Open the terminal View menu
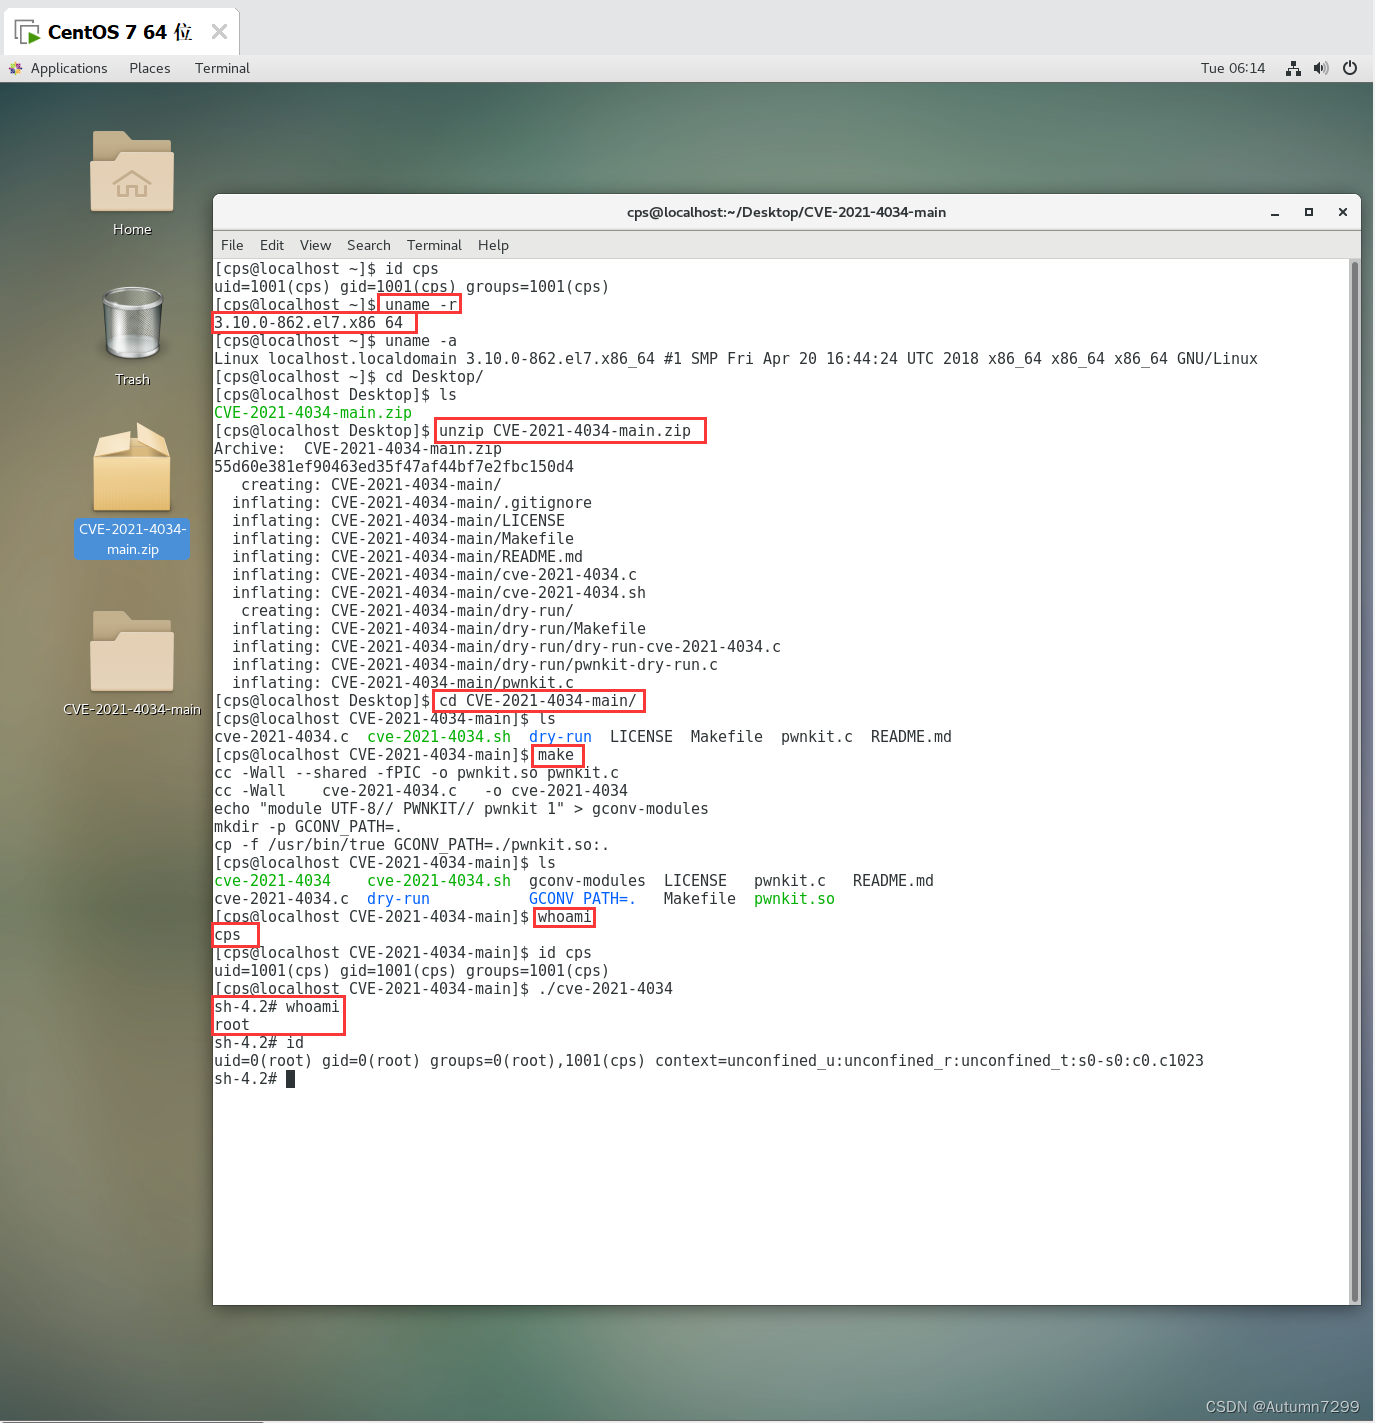 pyautogui.click(x=315, y=245)
